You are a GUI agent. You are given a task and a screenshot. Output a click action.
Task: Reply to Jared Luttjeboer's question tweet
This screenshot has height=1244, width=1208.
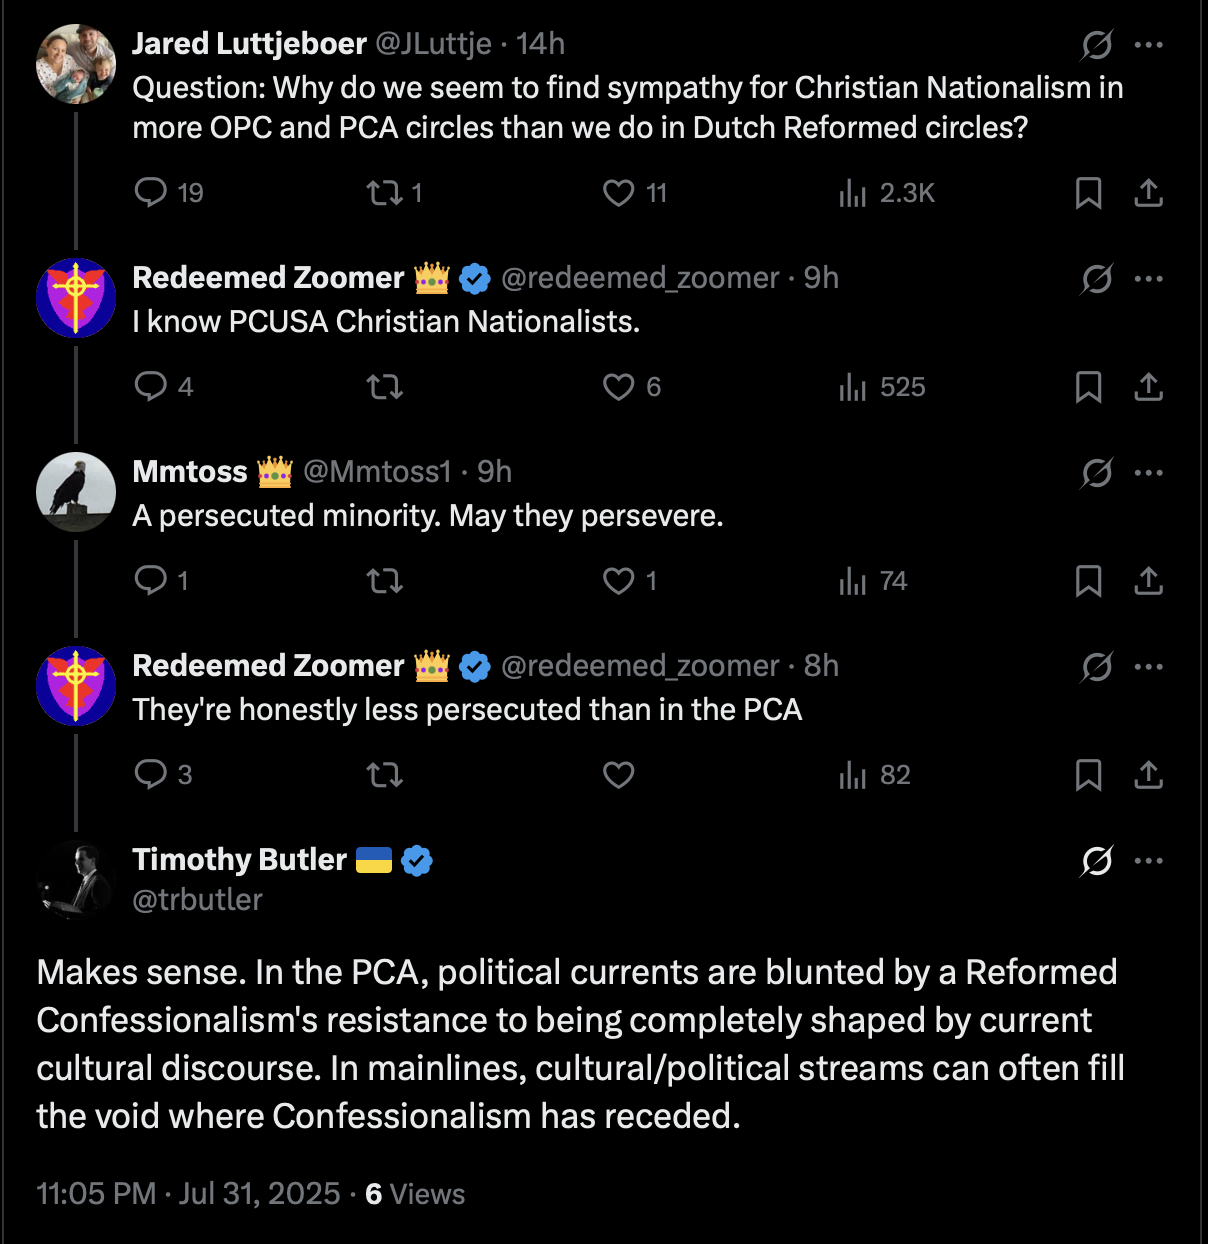(x=151, y=192)
